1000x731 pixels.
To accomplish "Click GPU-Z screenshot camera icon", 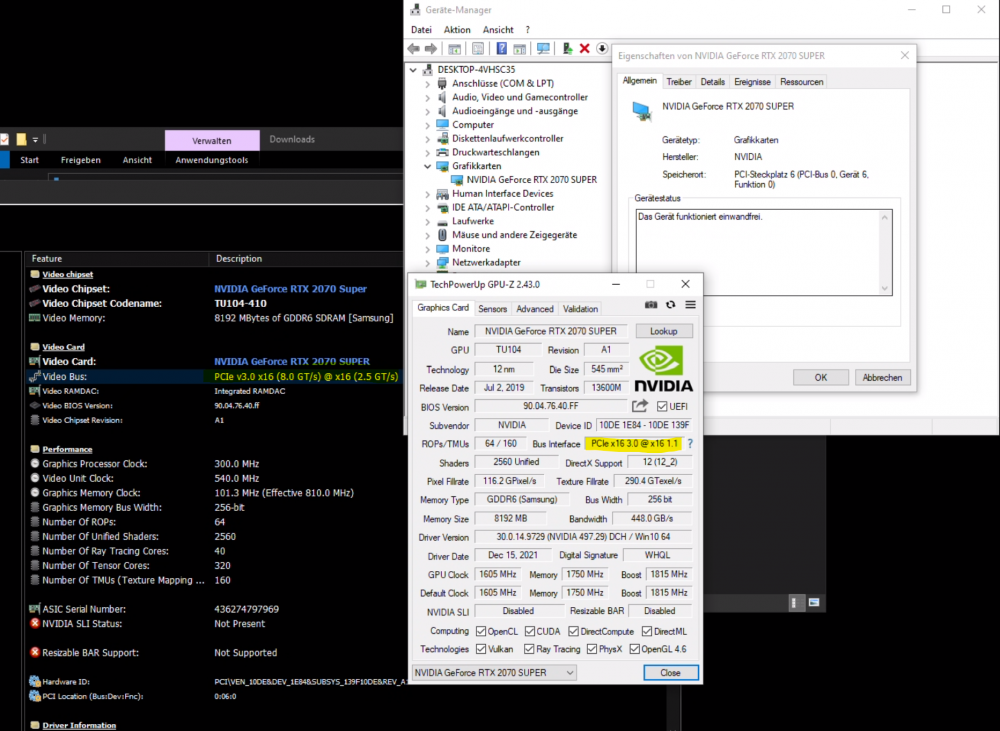I will 651,305.
